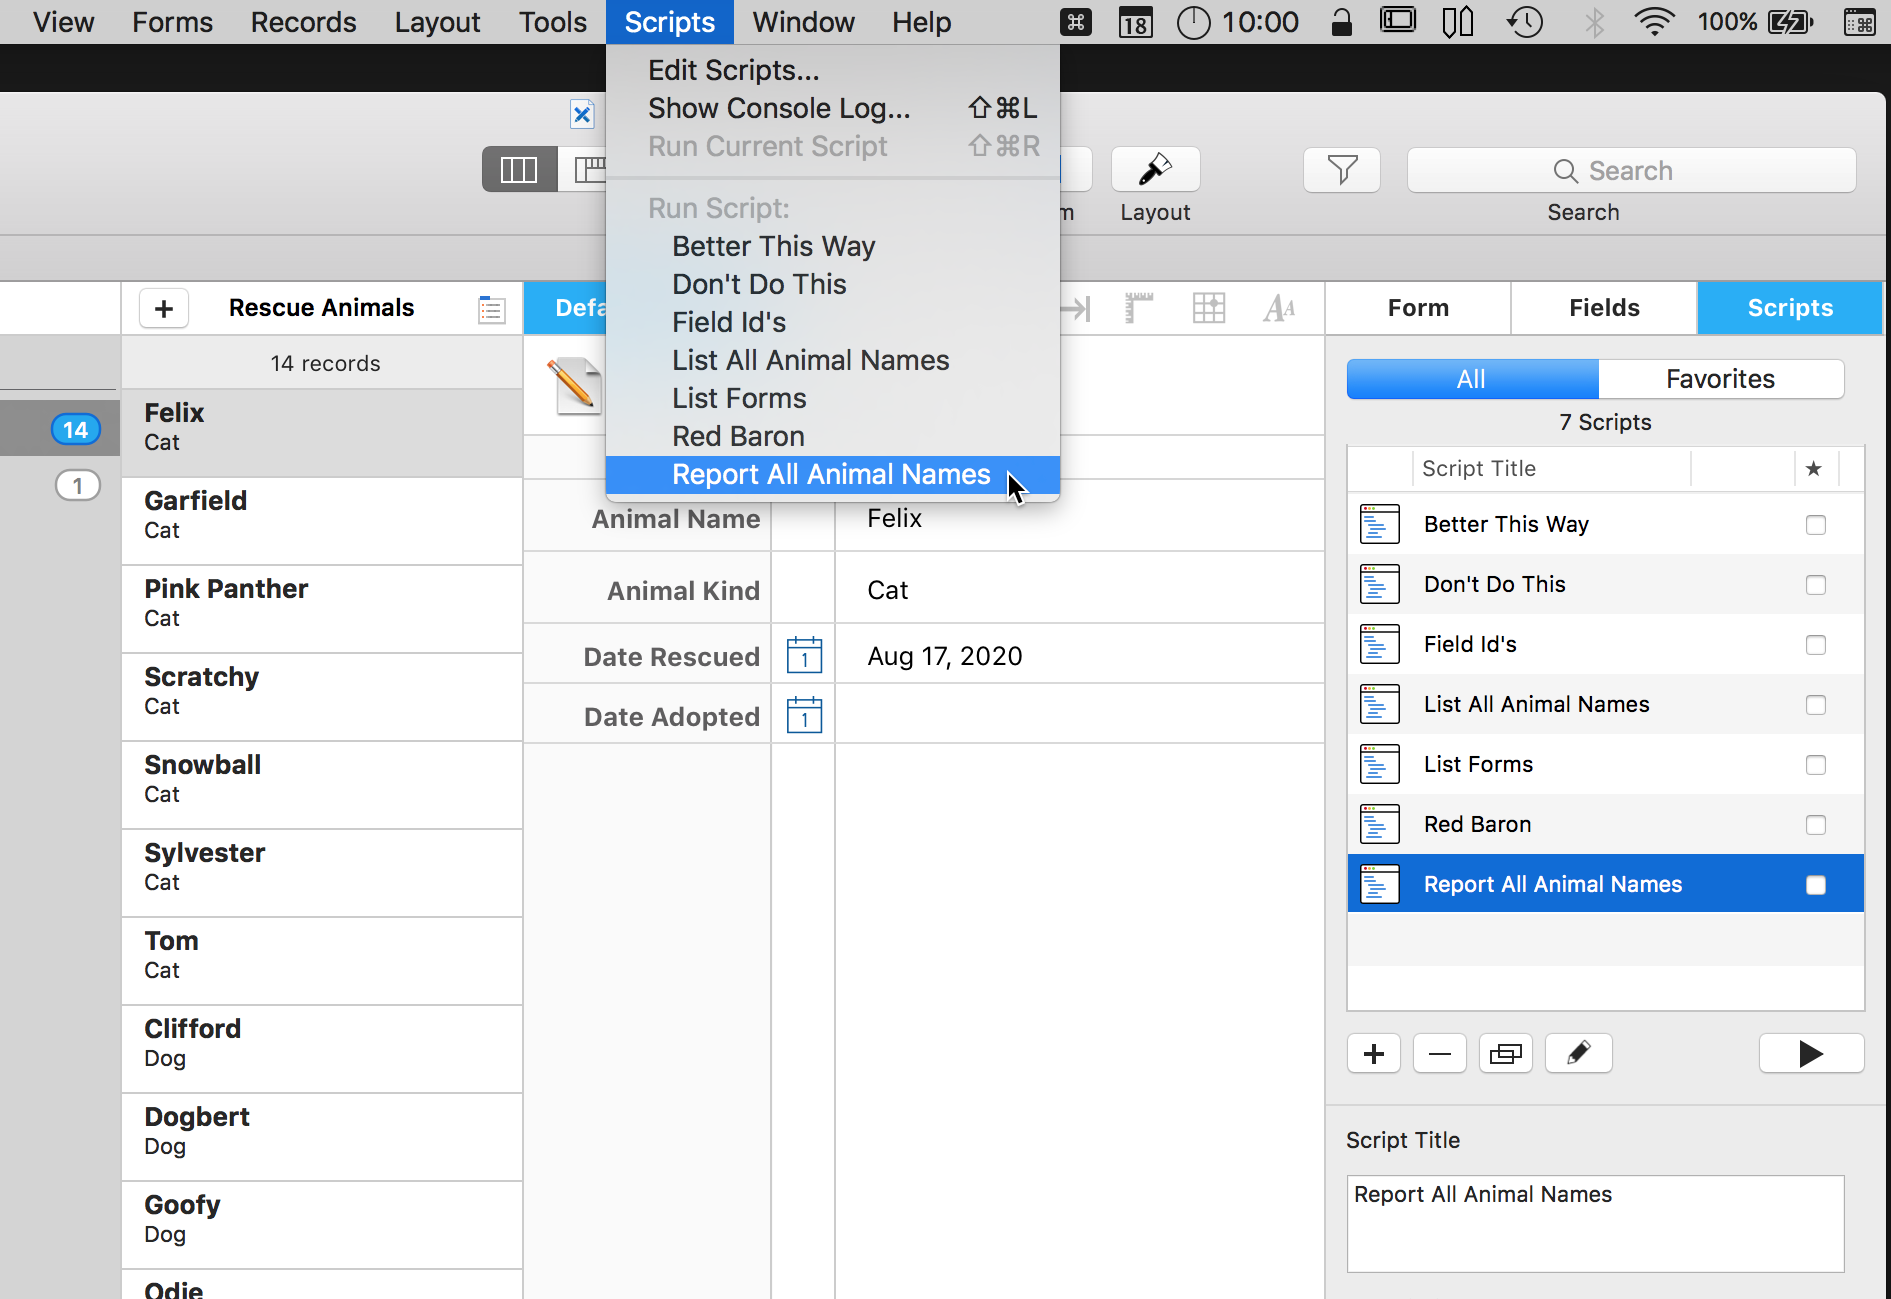The height and width of the screenshot is (1299, 1891).
Task: Click the Layout paintbrush toolbar icon
Action: click(1155, 170)
